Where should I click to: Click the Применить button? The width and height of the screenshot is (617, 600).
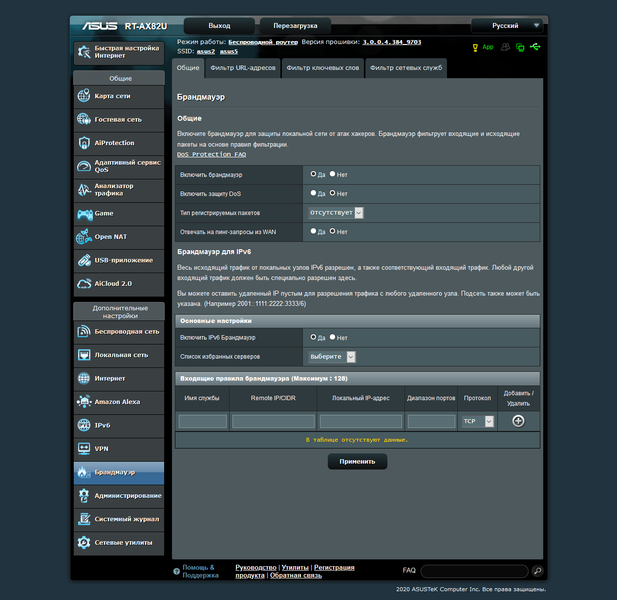(x=357, y=462)
